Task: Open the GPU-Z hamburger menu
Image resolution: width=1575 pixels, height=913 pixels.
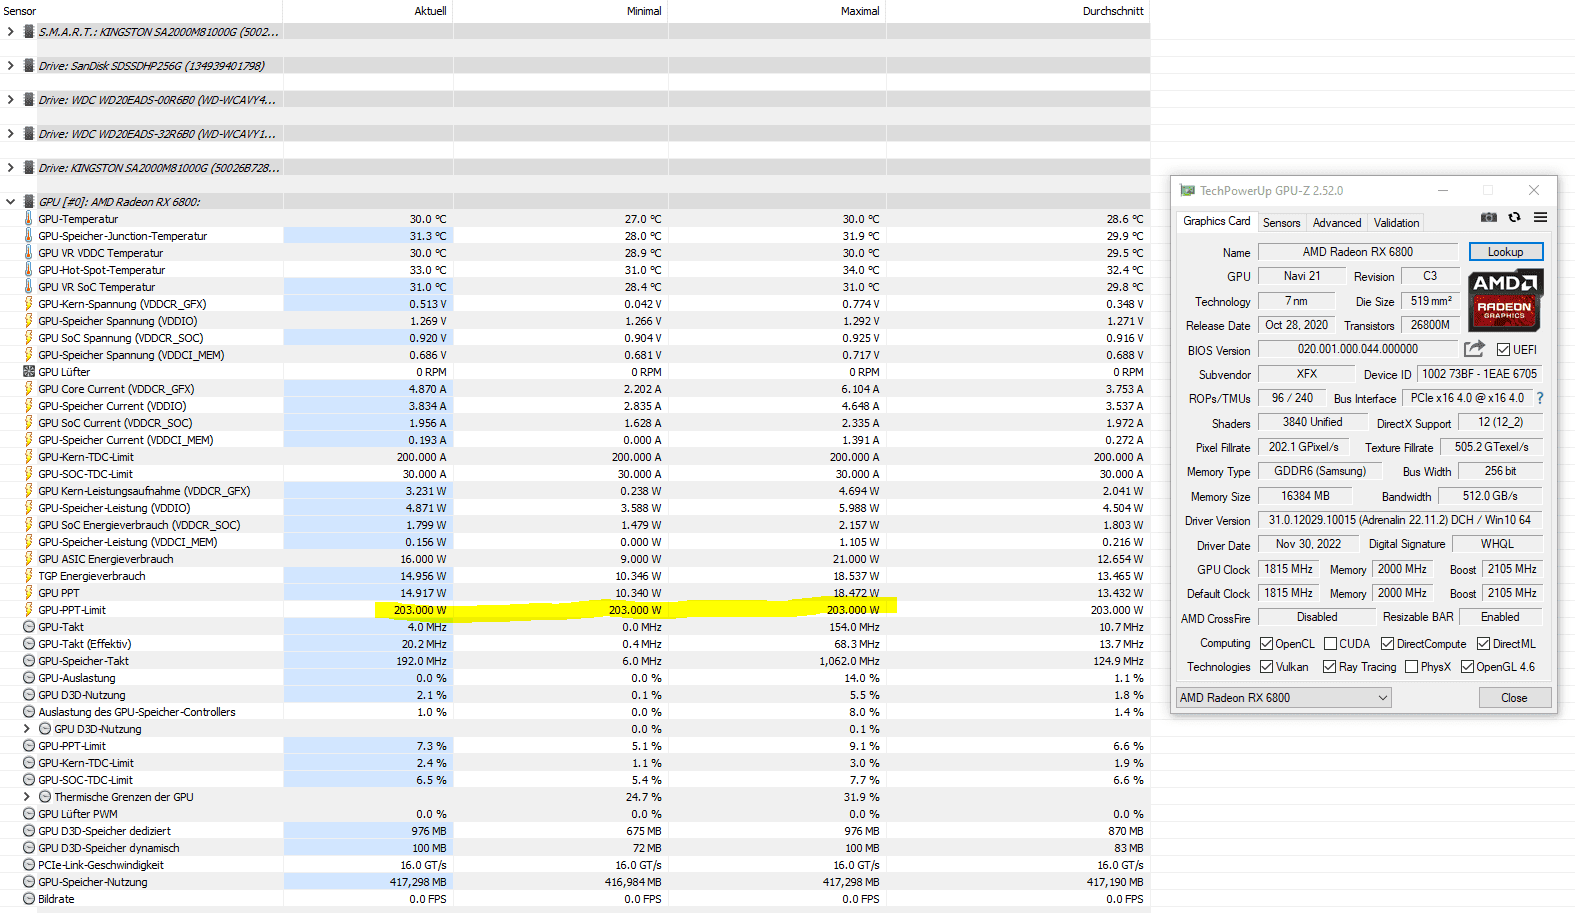Action: tap(1540, 217)
